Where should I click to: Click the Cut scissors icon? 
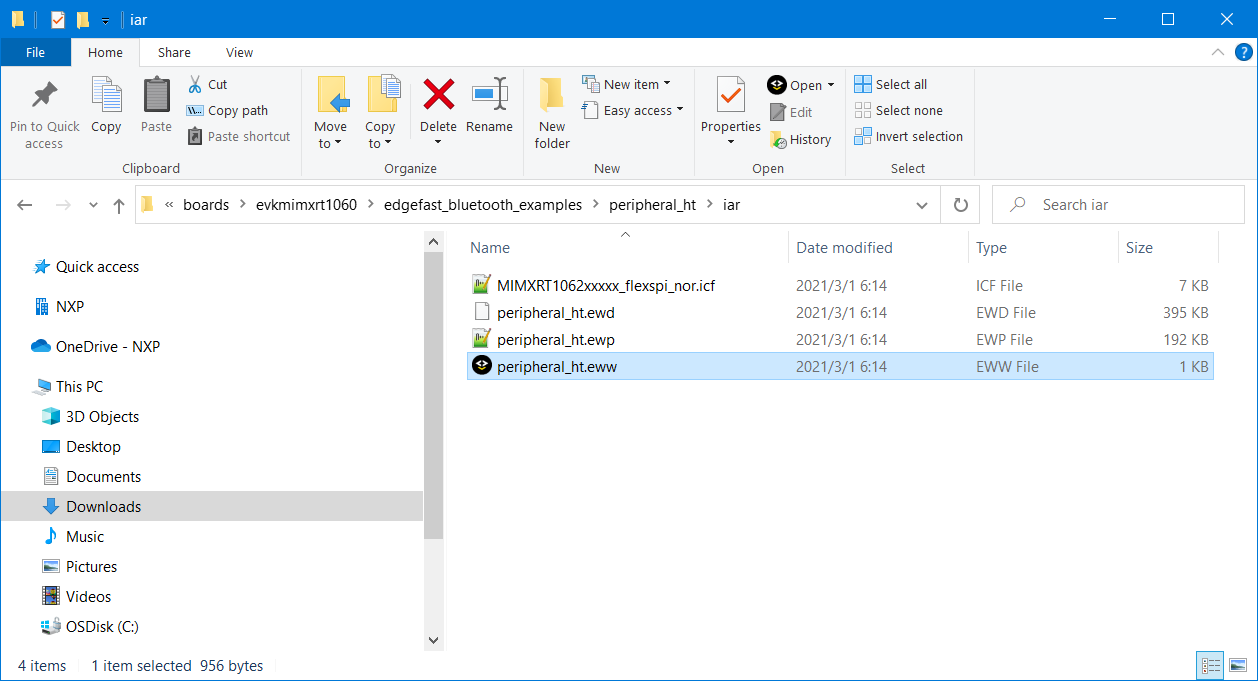tap(196, 85)
